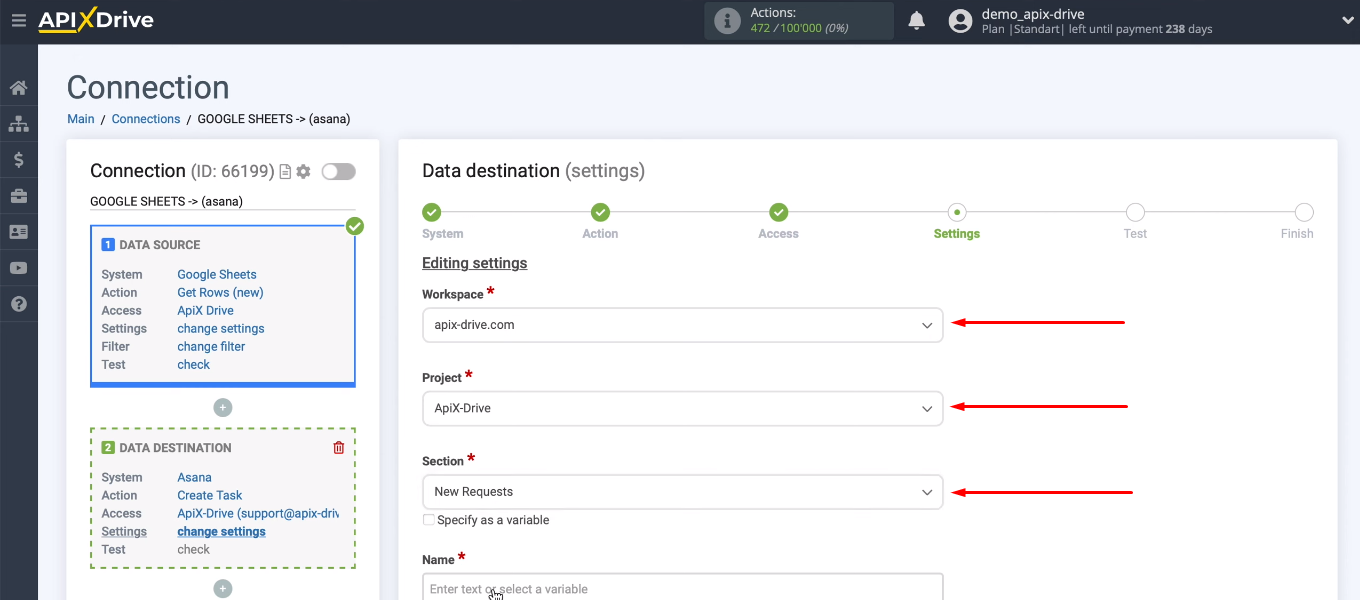Click DATA SOURCE block title
This screenshot has width=1360, height=600.
pos(160,245)
